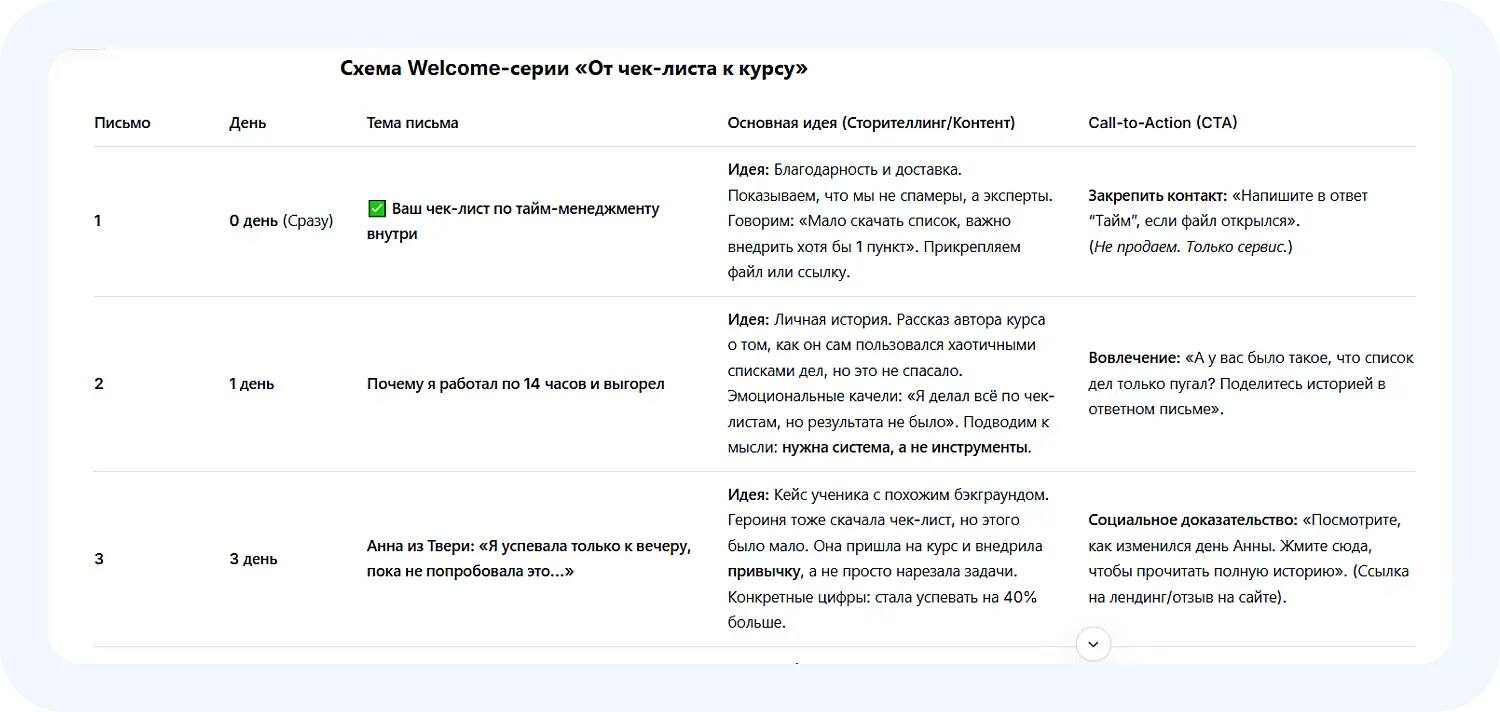Open the subject «Почему я работал по 14 часов и выгорел»

(515, 383)
